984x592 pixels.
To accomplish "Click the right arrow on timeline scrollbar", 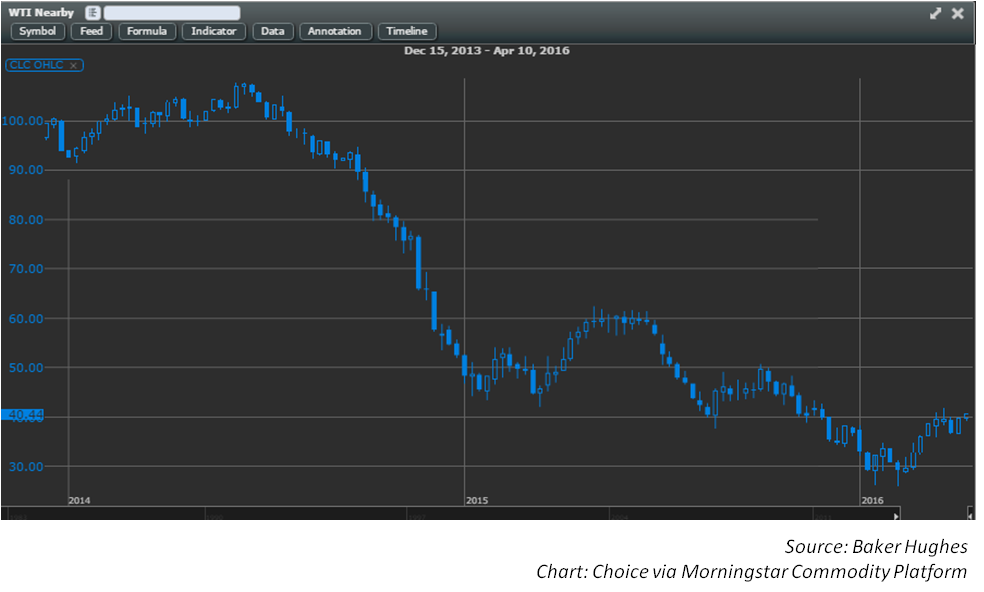I will pyautogui.click(x=896, y=516).
